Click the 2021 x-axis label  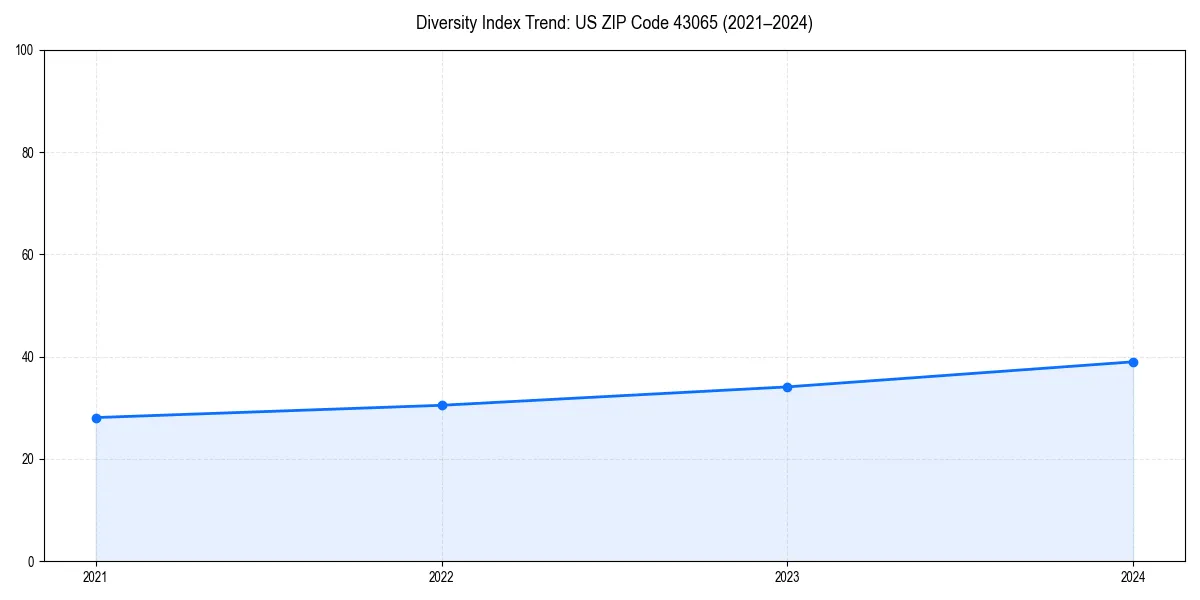pyautogui.click(x=95, y=576)
